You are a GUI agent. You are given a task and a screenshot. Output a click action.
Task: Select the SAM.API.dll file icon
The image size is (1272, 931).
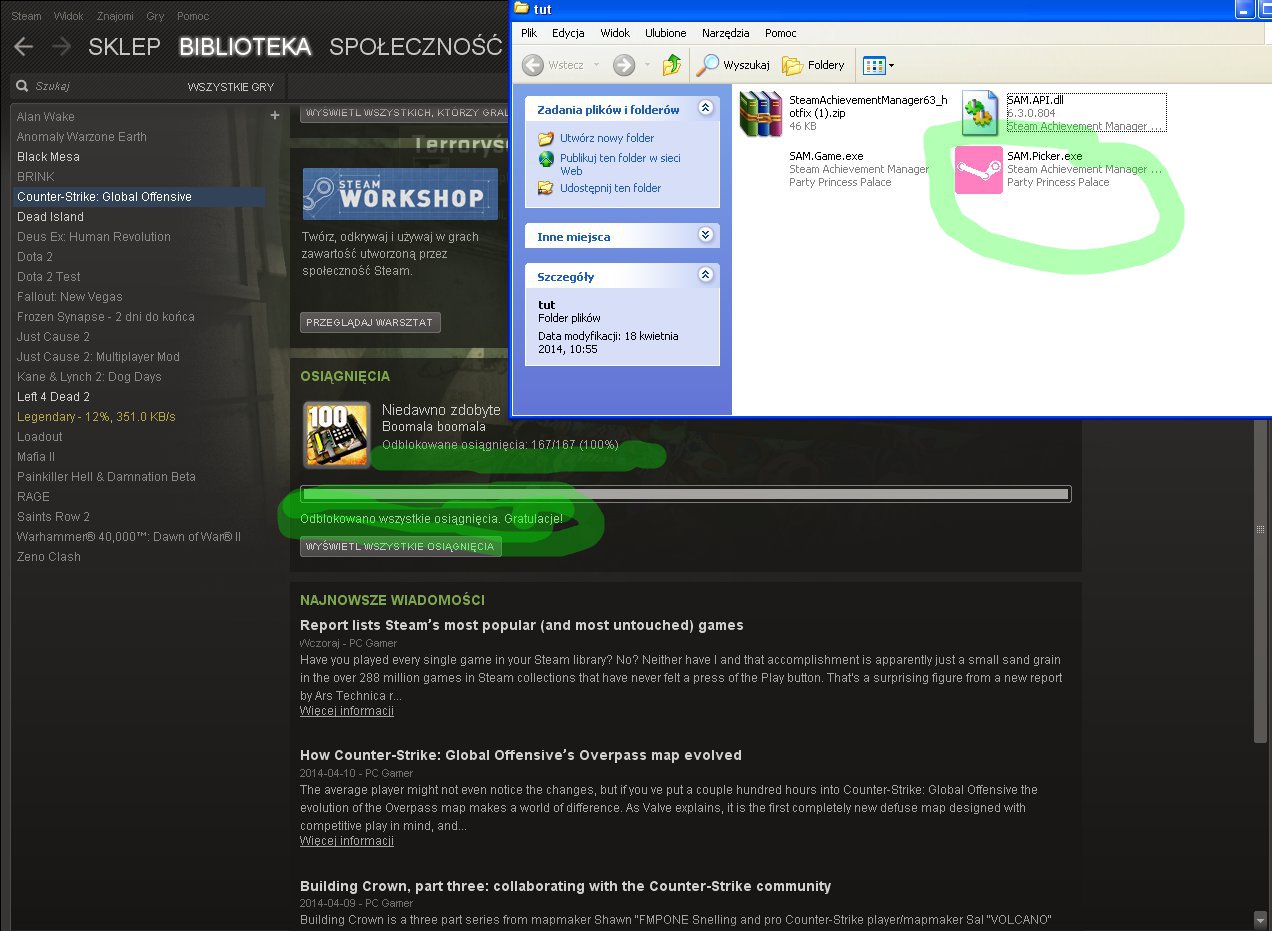981,113
